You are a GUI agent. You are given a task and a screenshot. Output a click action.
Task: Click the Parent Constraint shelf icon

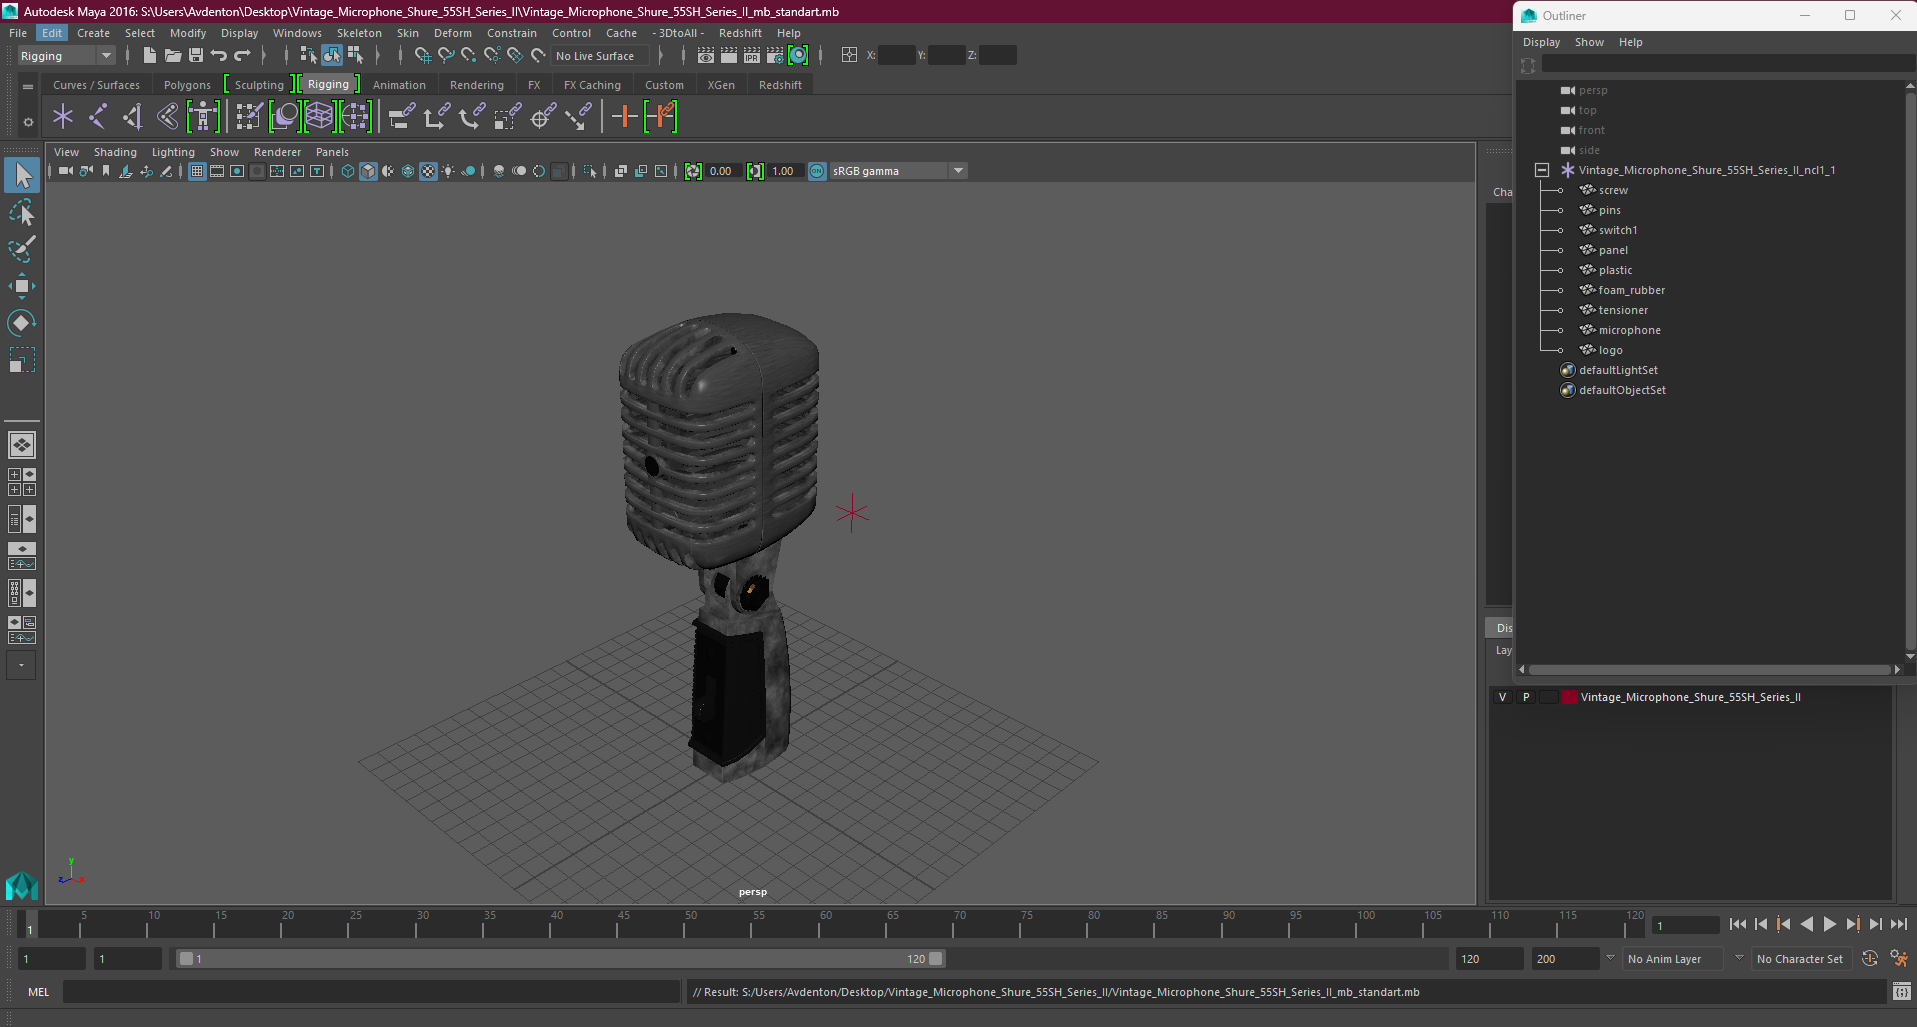point(401,117)
